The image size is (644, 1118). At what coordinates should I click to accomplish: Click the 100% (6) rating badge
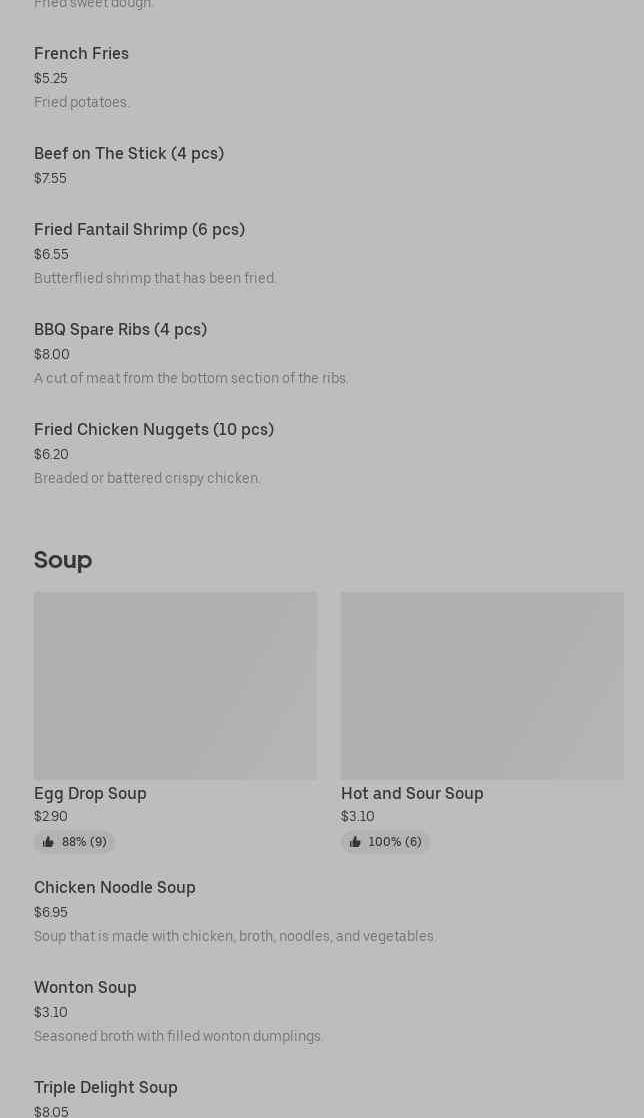[x=395, y=842]
